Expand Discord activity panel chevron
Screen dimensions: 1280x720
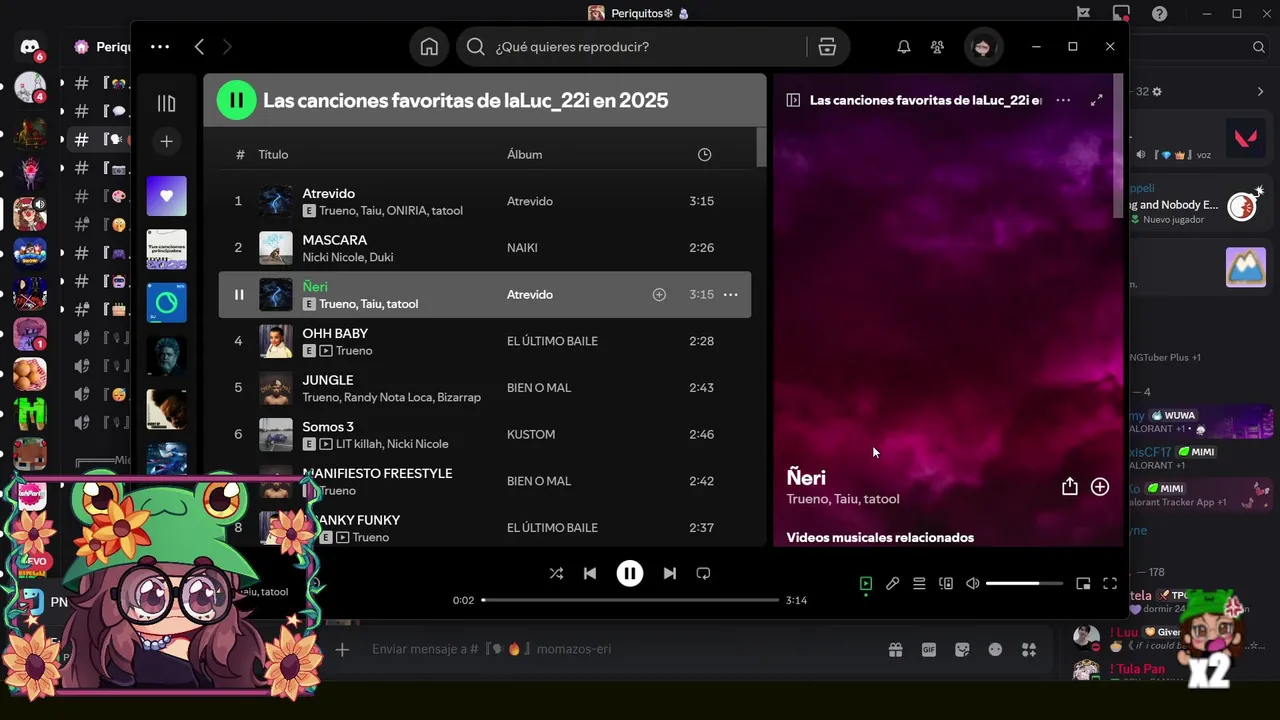(x=1260, y=91)
